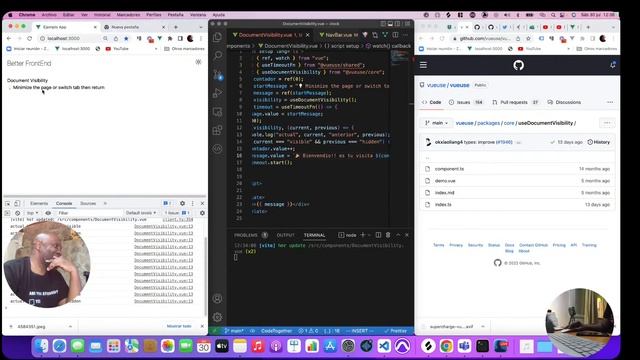Image resolution: width=640 pixels, height=360 pixels.
Task: Split the terminal in the VS Code panel
Action: [378, 235]
